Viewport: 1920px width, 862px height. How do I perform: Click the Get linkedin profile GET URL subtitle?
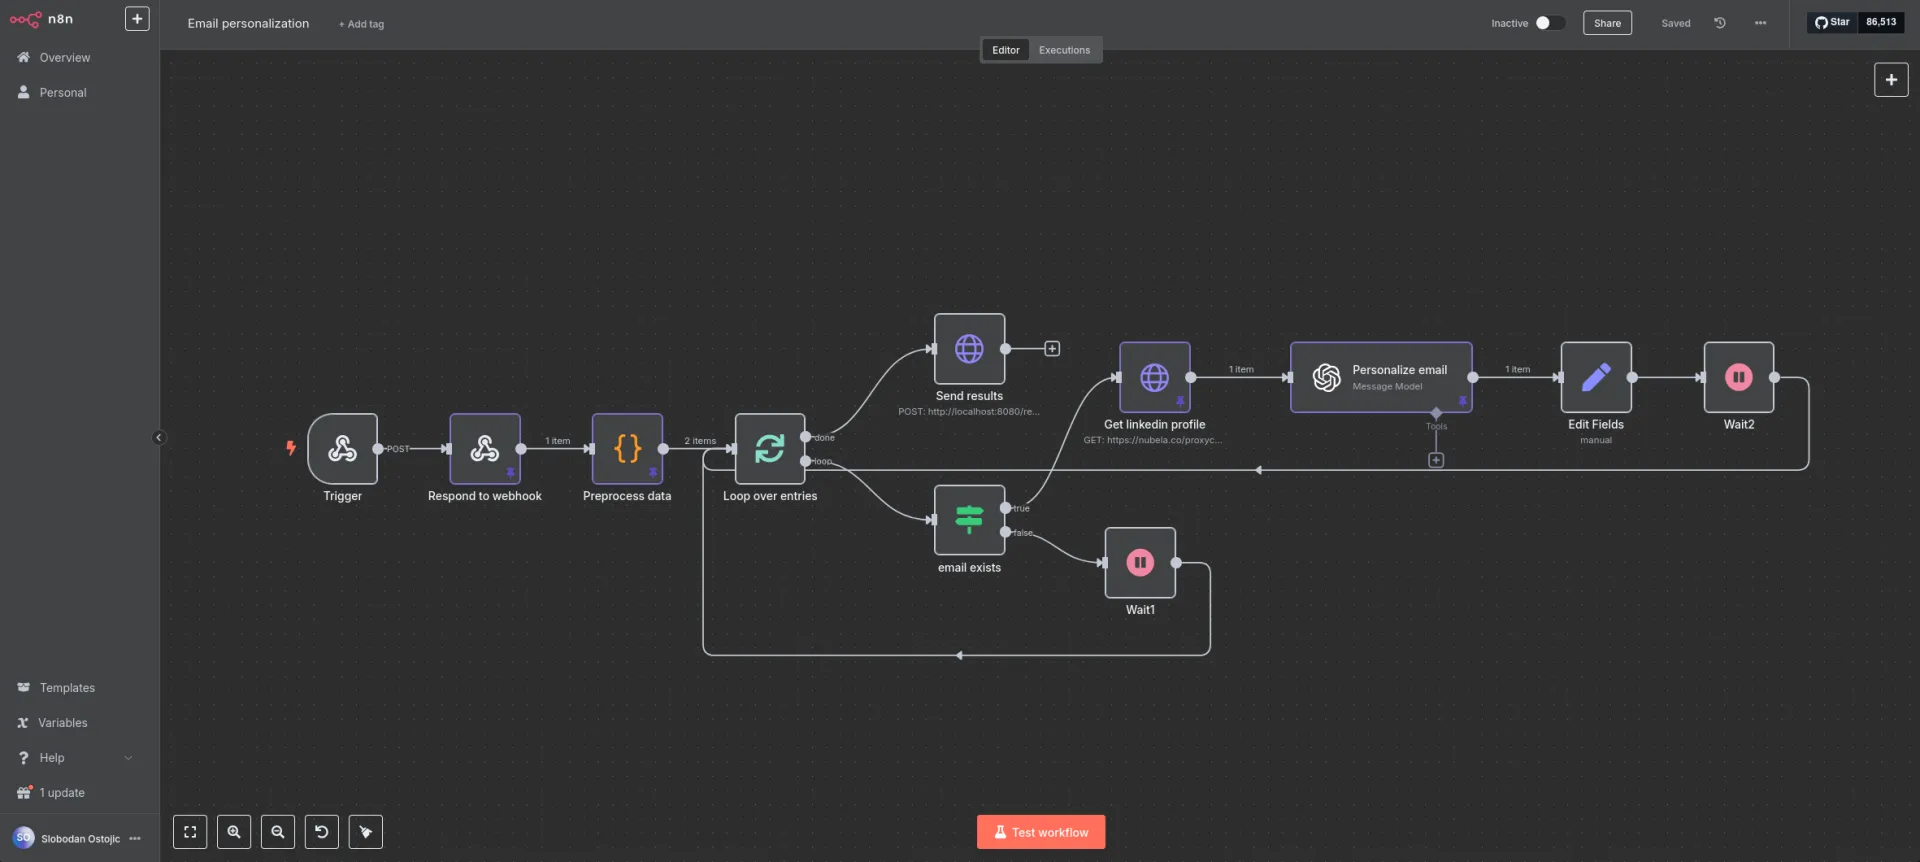pyautogui.click(x=1153, y=440)
